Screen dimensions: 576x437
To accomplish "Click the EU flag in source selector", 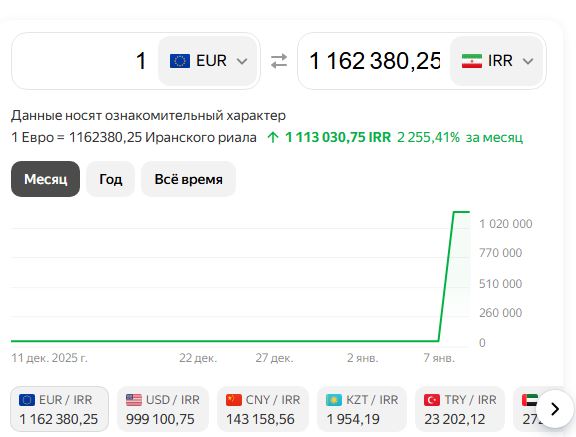I will (180, 61).
